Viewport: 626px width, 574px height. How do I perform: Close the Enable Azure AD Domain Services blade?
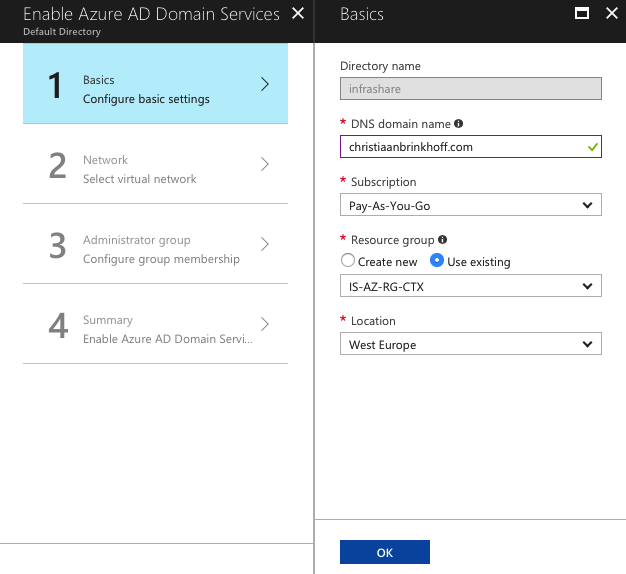coord(298,14)
